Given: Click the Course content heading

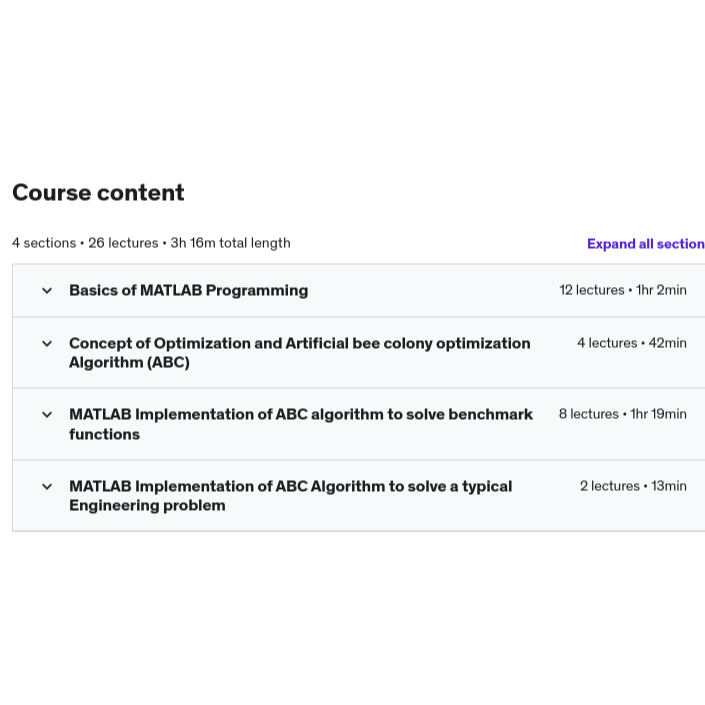Looking at the screenshot, I should pos(98,192).
